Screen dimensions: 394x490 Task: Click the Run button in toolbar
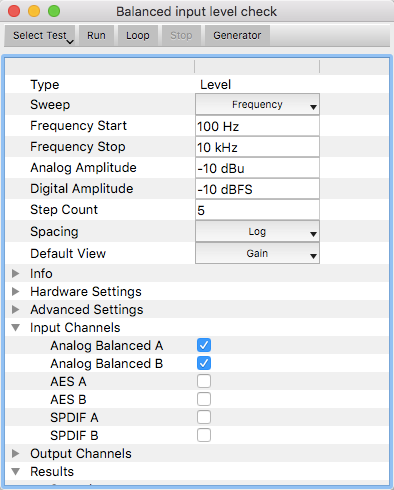pos(96,35)
